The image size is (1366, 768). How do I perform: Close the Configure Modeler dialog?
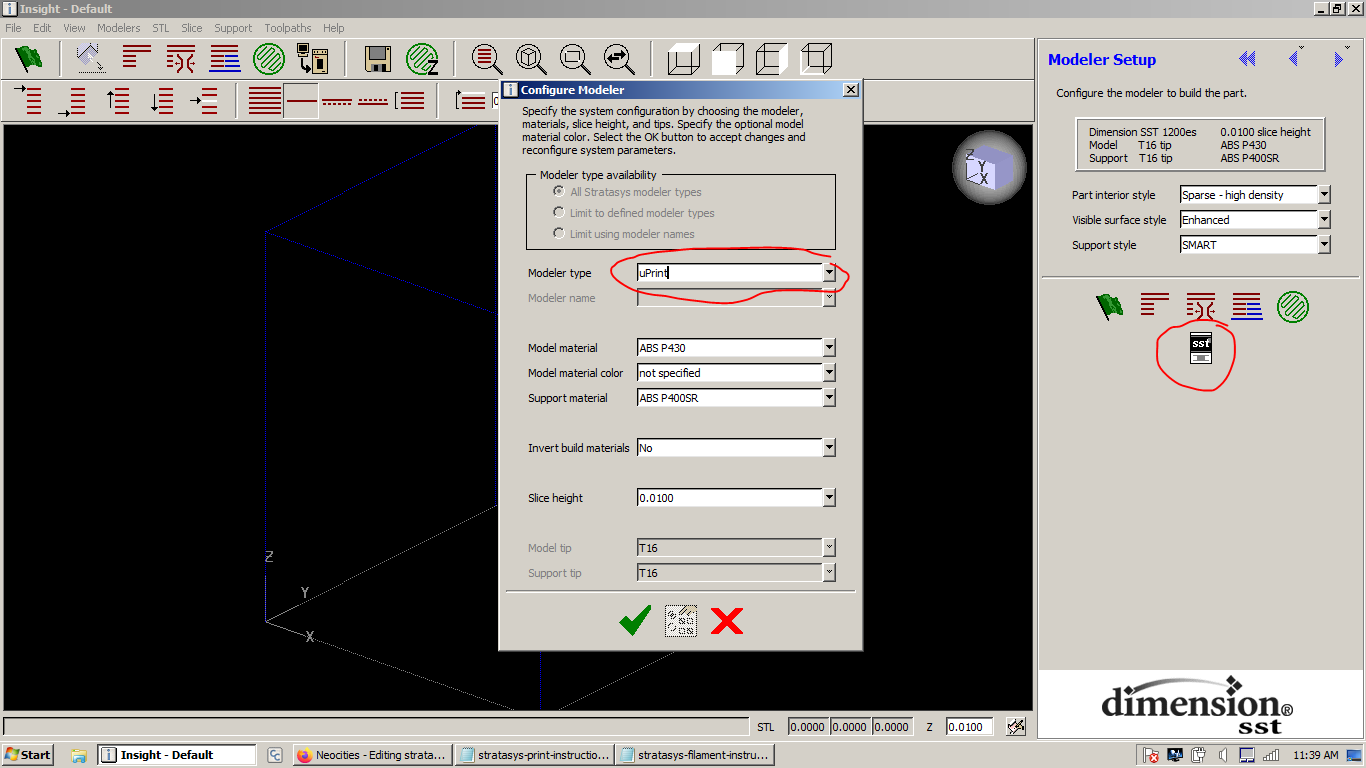pyautogui.click(x=850, y=89)
